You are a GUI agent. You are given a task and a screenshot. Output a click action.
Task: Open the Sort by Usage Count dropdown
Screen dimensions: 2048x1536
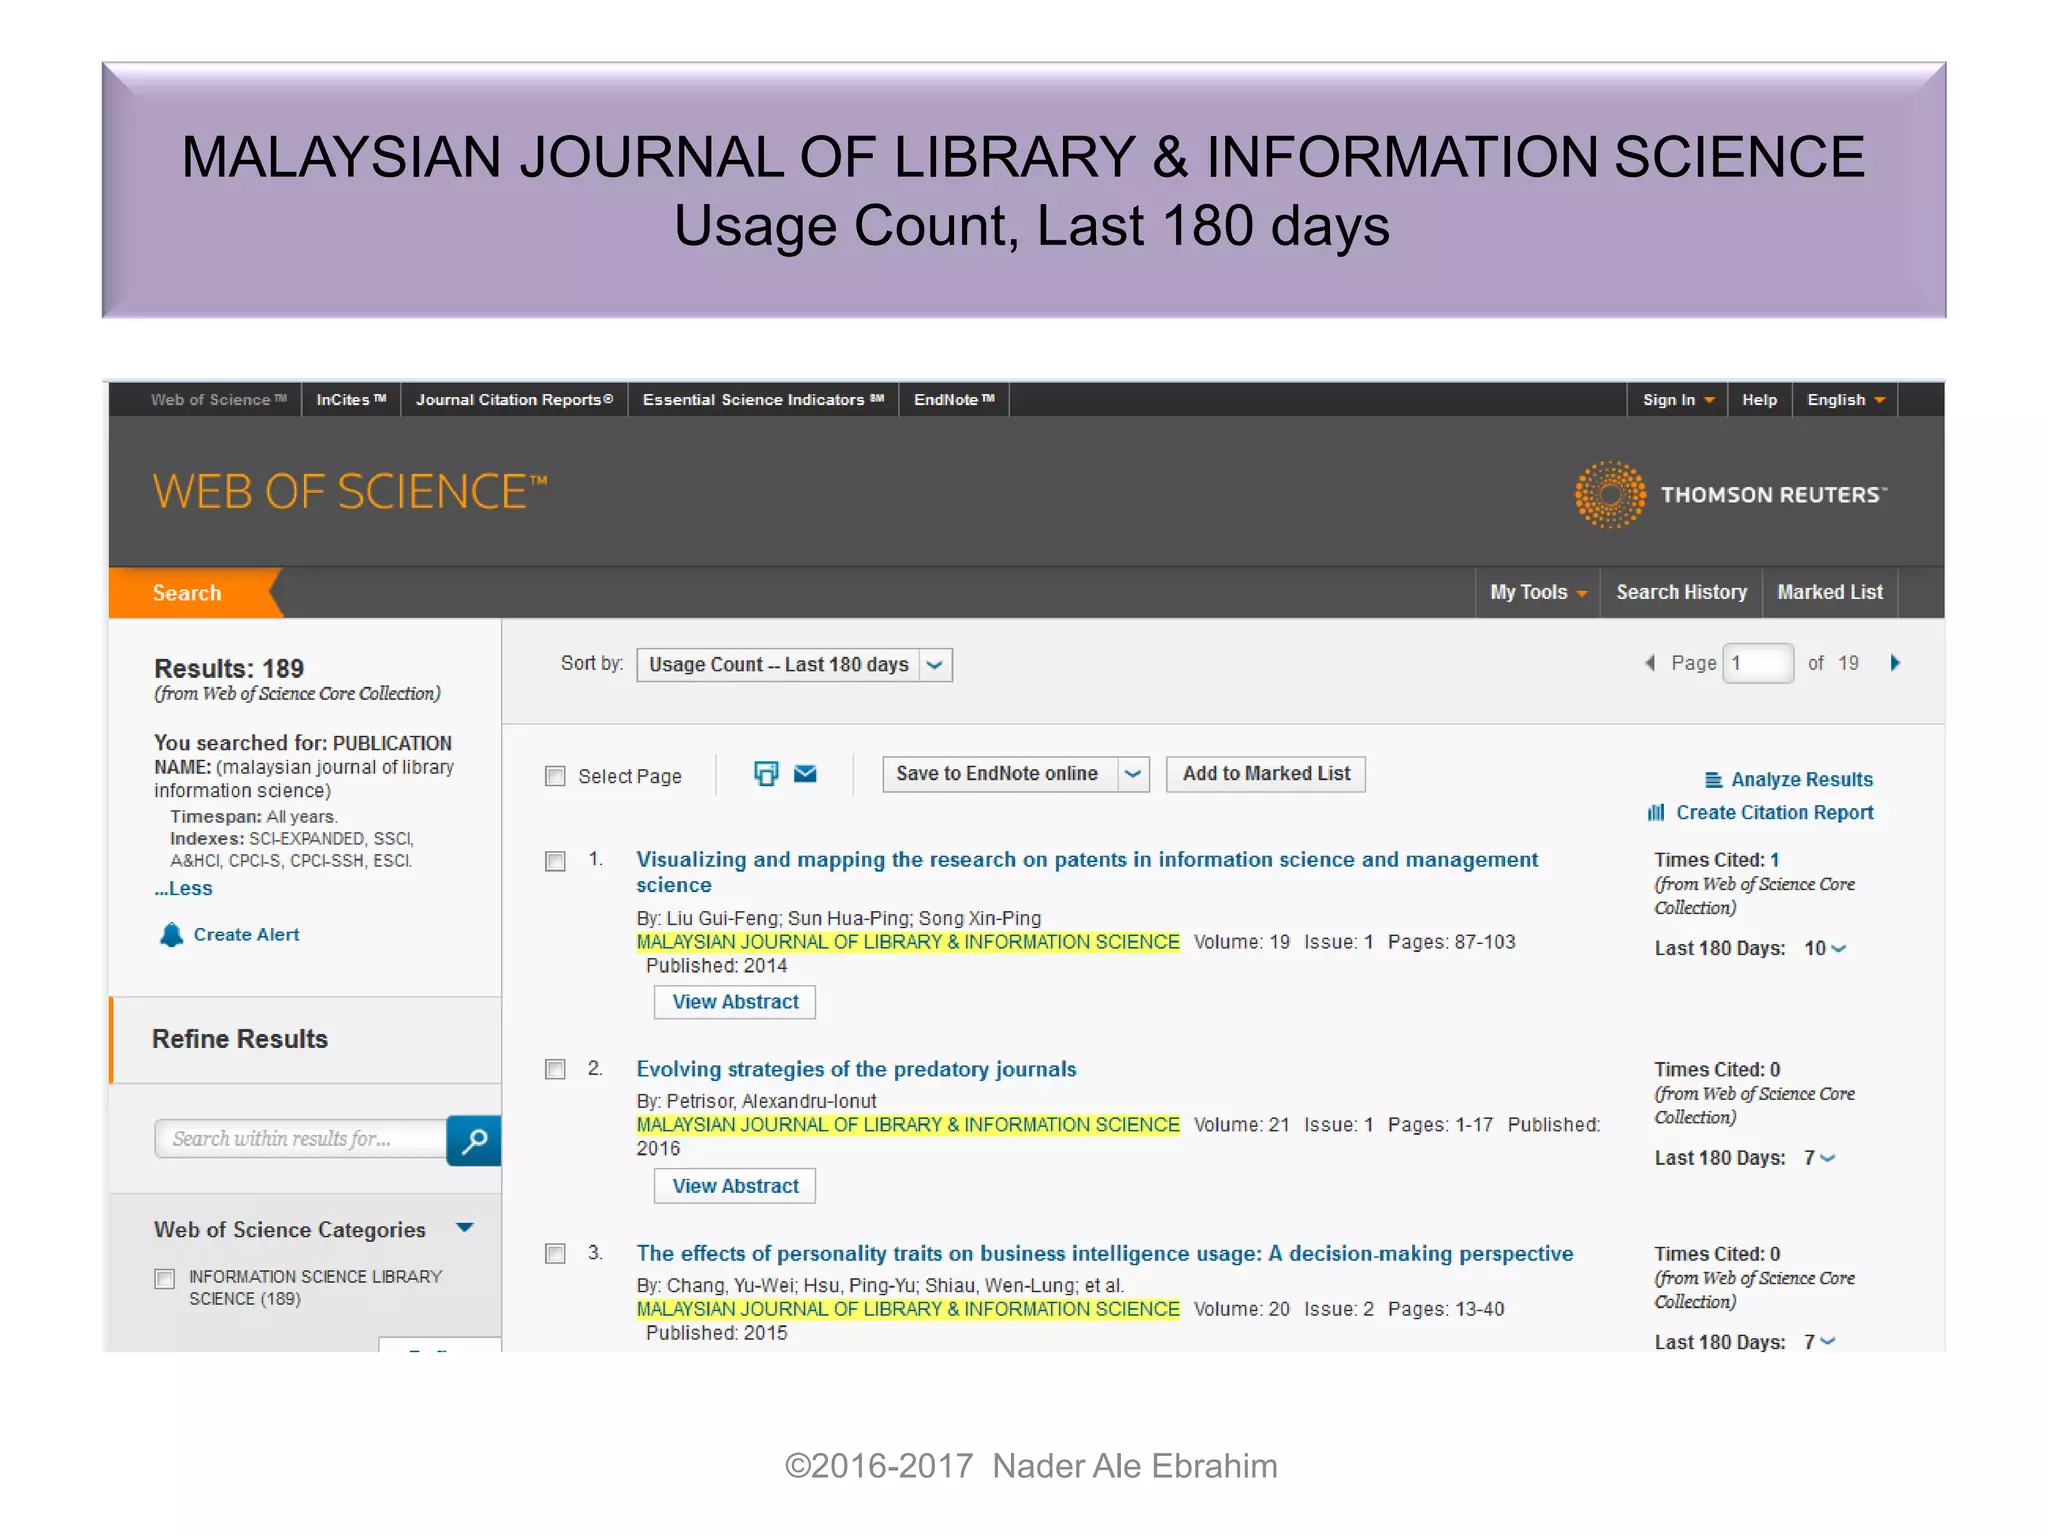(x=794, y=665)
